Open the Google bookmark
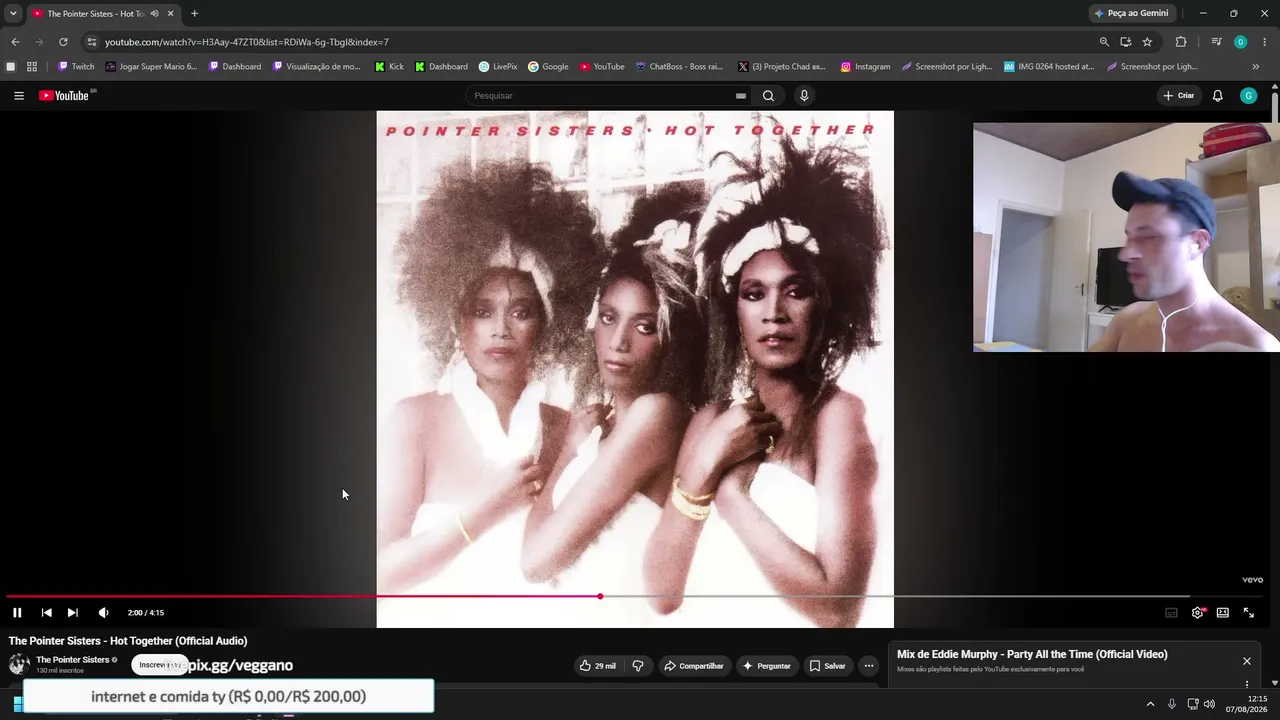The width and height of the screenshot is (1280, 720). tap(548, 67)
